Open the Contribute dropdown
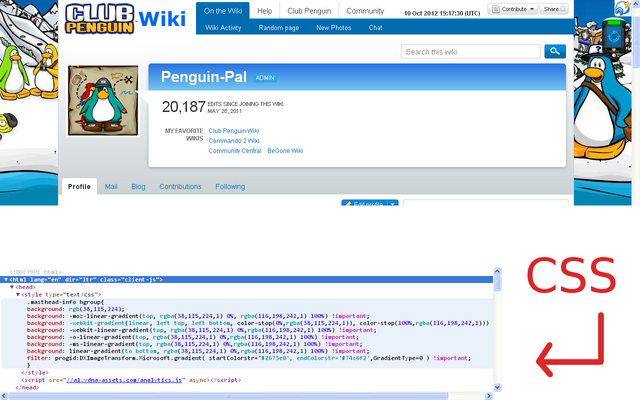Screen dimensions: 640x400 click(x=513, y=9)
